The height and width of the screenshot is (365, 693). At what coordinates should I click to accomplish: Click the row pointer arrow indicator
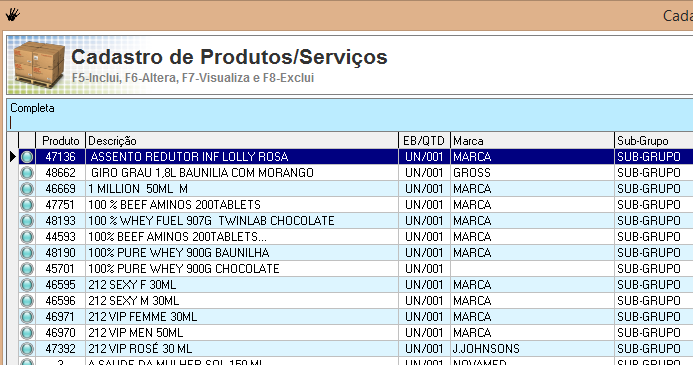click(x=12, y=156)
